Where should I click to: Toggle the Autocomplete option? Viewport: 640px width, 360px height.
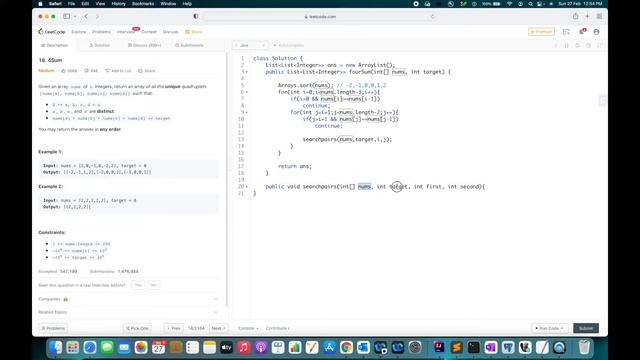click(x=289, y=45)
